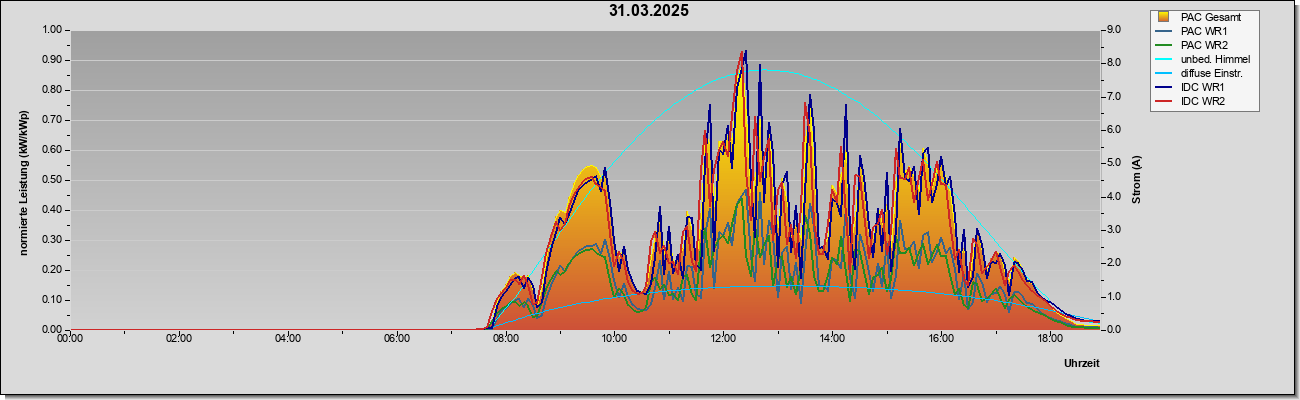This screenshot has width=1300, height=400.
Task: Click the 12:00 time axis label
Action: 723,339
